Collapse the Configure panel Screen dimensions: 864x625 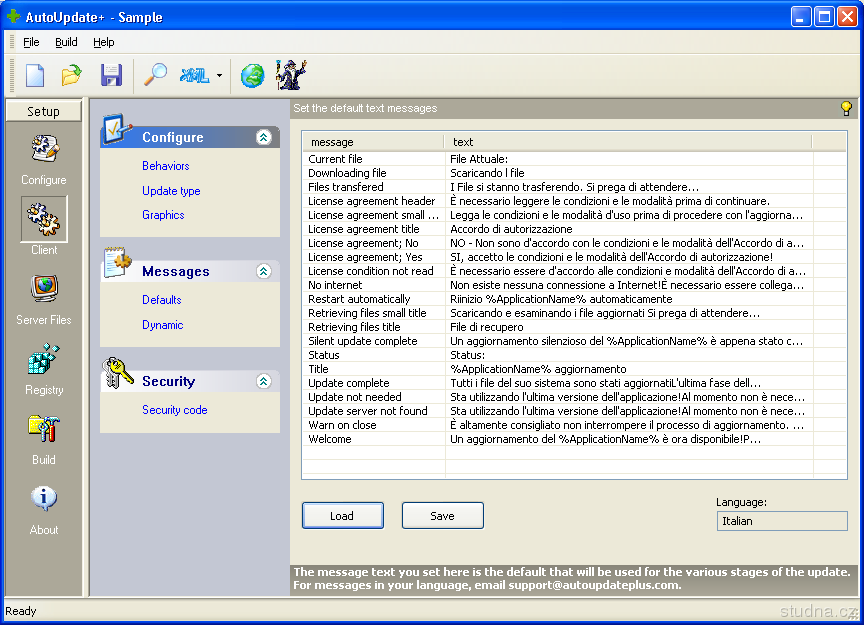pos(263,138)
